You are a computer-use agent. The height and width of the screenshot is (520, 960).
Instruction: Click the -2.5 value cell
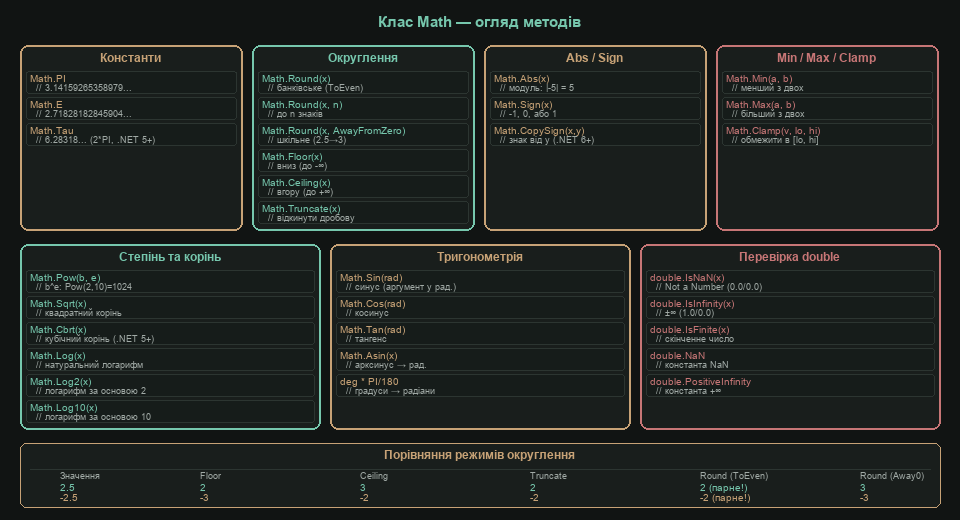pos(69,498)
